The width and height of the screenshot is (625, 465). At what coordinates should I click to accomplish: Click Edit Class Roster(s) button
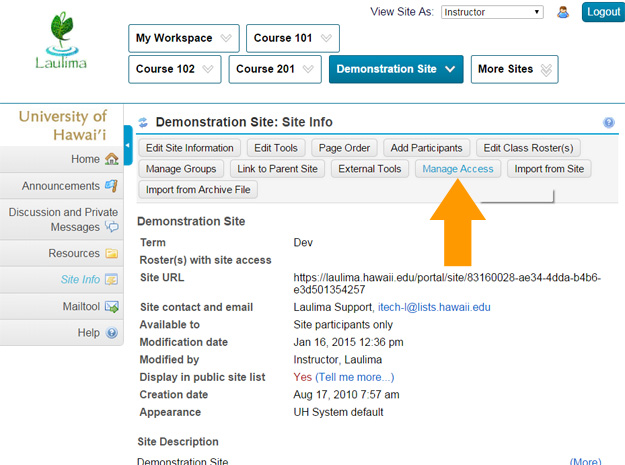click(x=528, y=148)
